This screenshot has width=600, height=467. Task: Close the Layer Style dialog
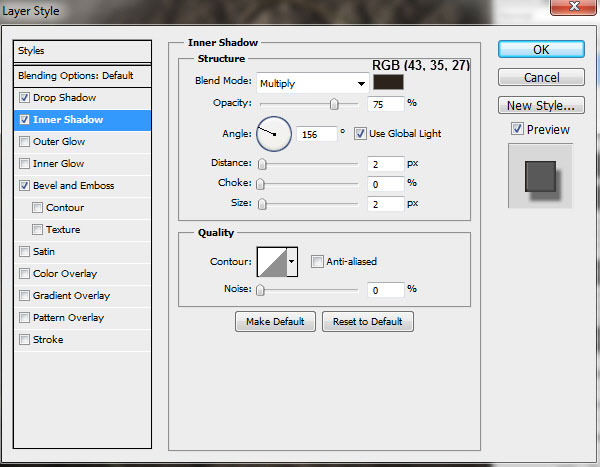pos(573,6)
